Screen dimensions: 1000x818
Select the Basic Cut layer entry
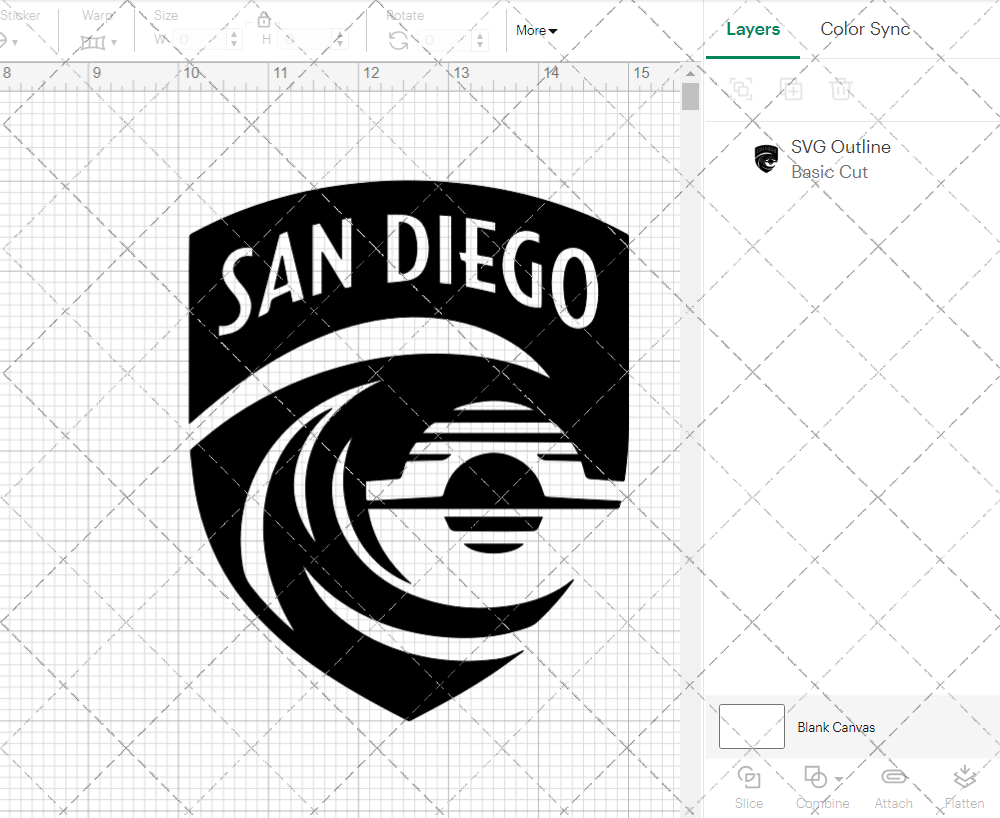[830, 171]
